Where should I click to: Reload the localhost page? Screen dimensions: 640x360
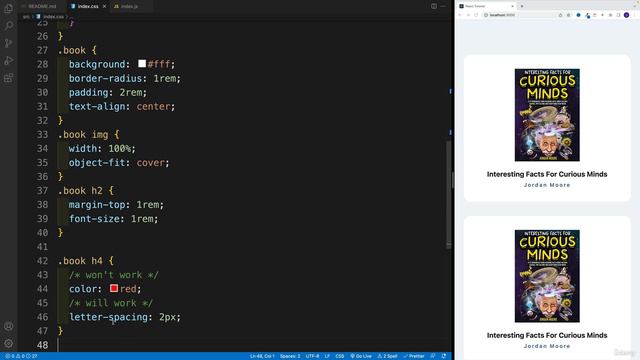(476, 15)
